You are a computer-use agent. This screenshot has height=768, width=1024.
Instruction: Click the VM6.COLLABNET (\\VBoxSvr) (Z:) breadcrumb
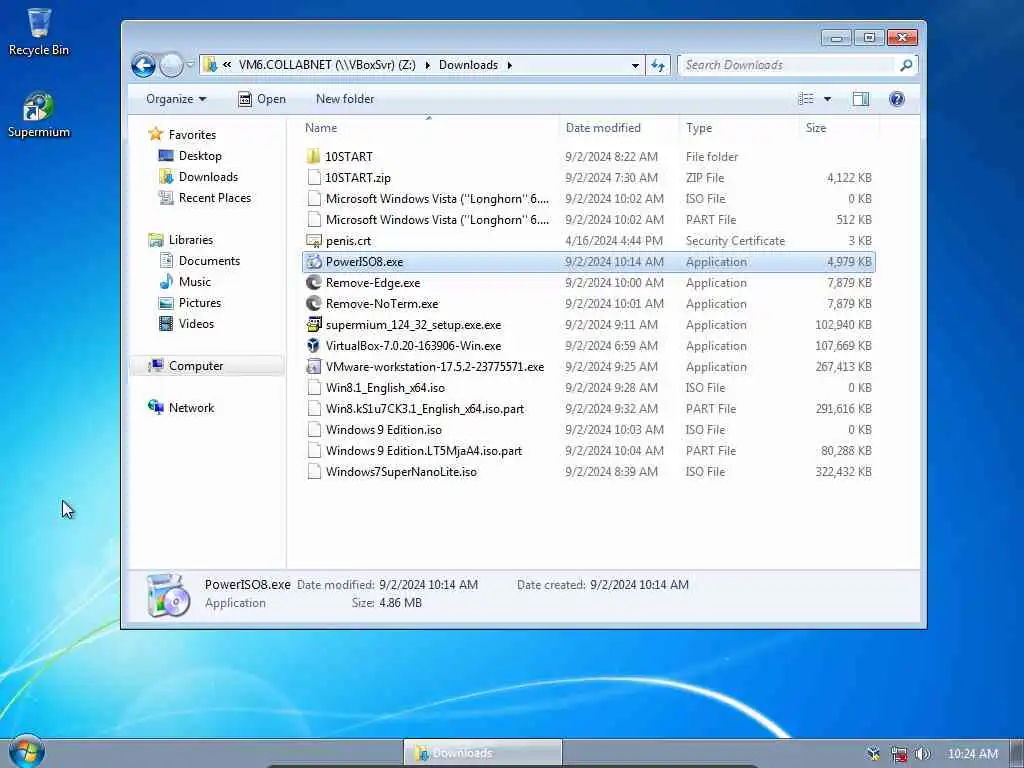327,65
